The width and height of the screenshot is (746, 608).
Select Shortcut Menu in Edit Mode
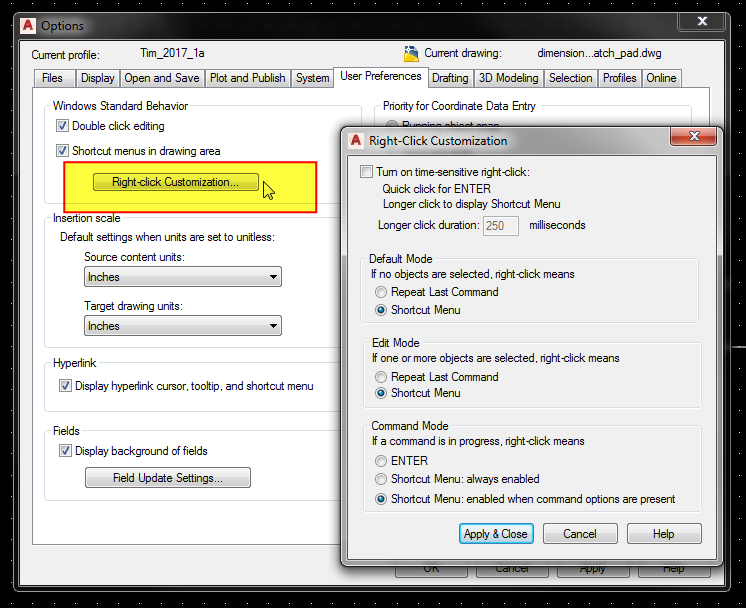(381, 393)
